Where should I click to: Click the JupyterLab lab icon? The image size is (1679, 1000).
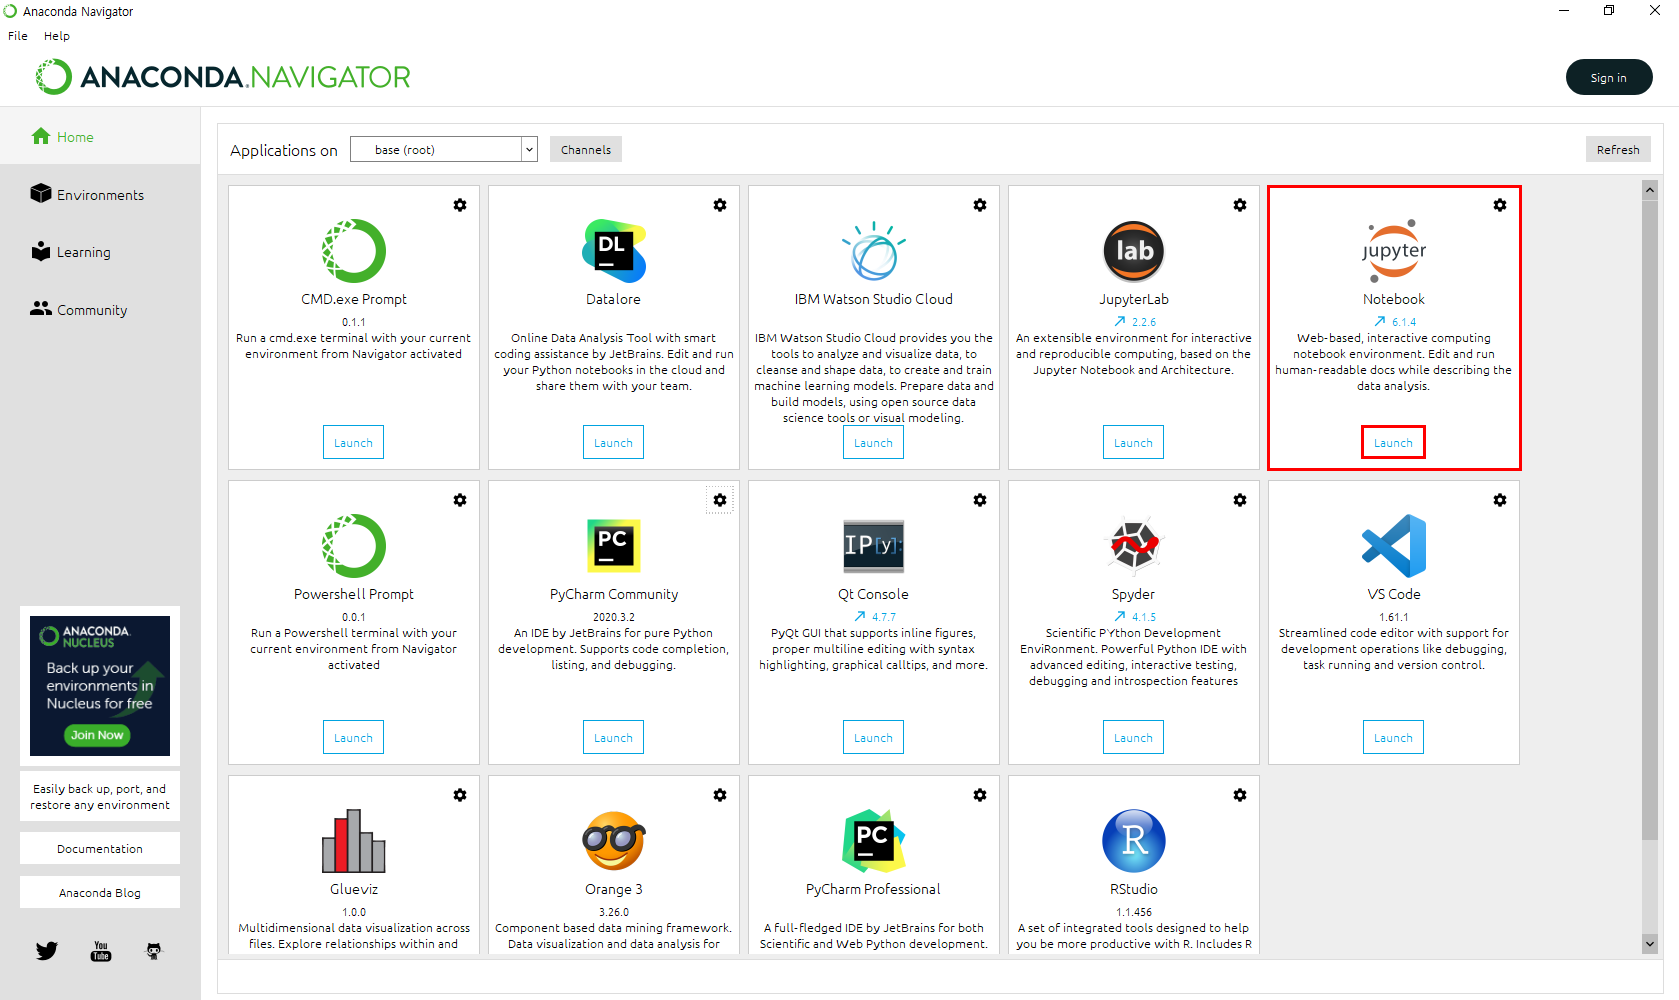(x=1134, y=251)
